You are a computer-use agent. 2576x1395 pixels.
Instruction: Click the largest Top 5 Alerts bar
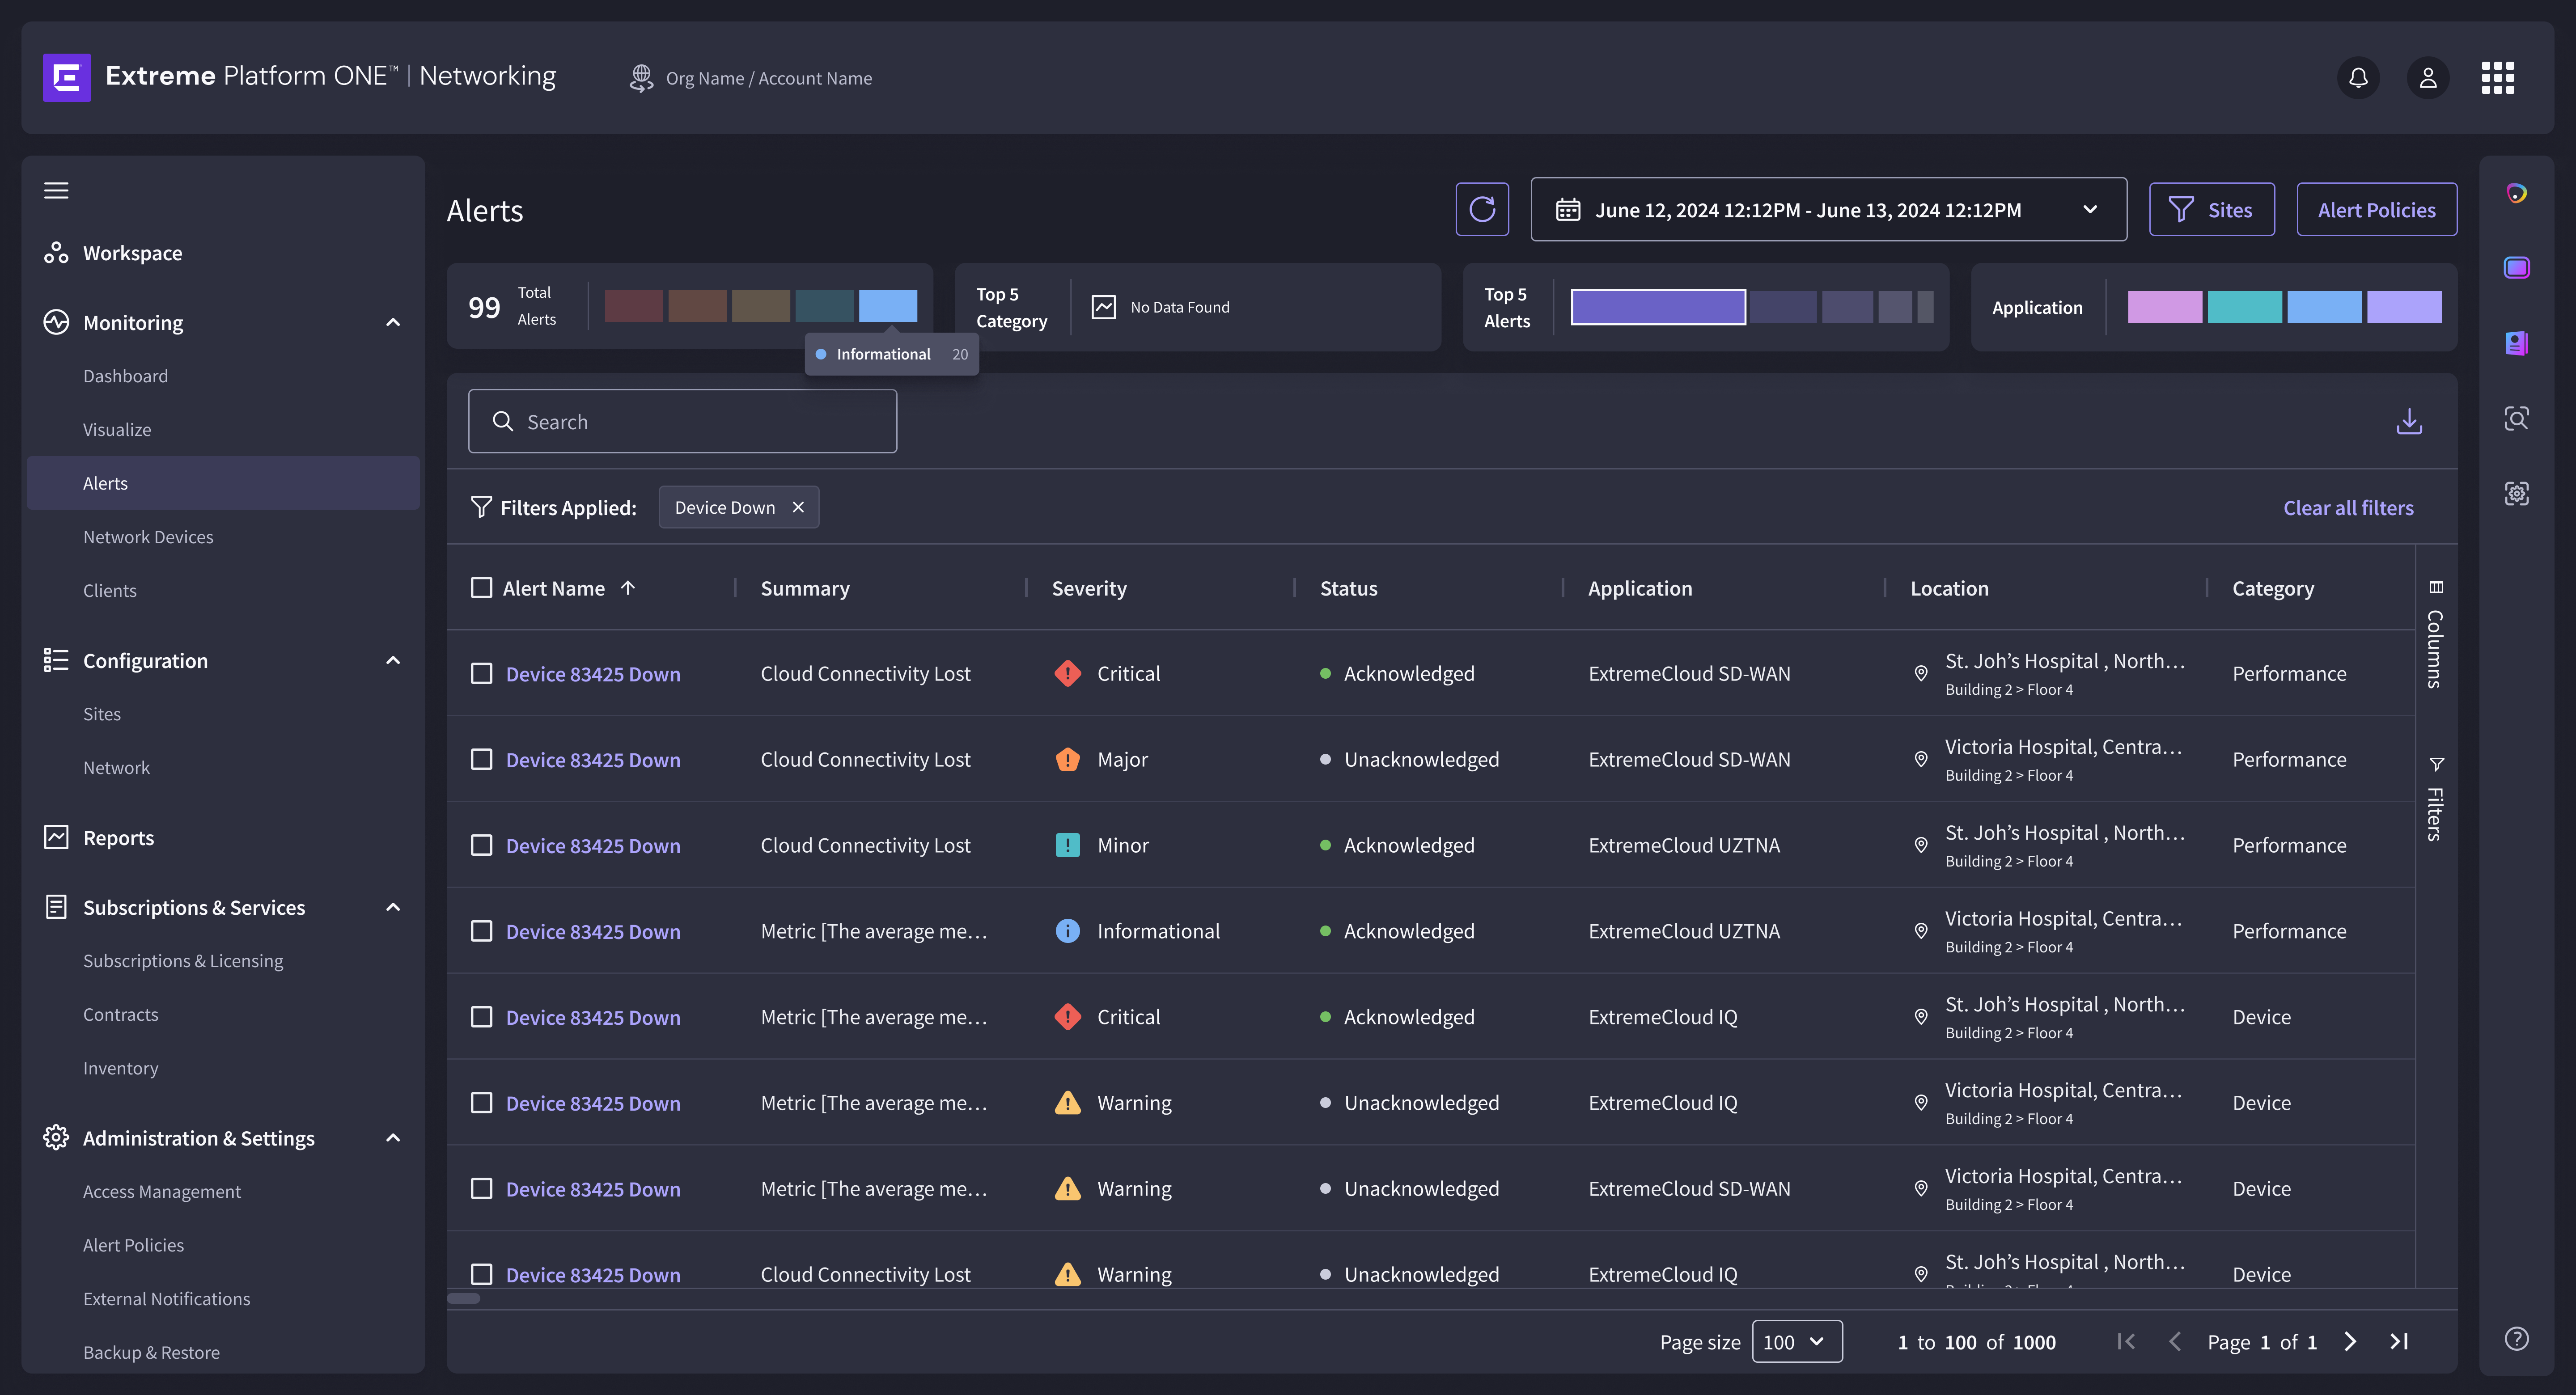(x=1658, y=307)
